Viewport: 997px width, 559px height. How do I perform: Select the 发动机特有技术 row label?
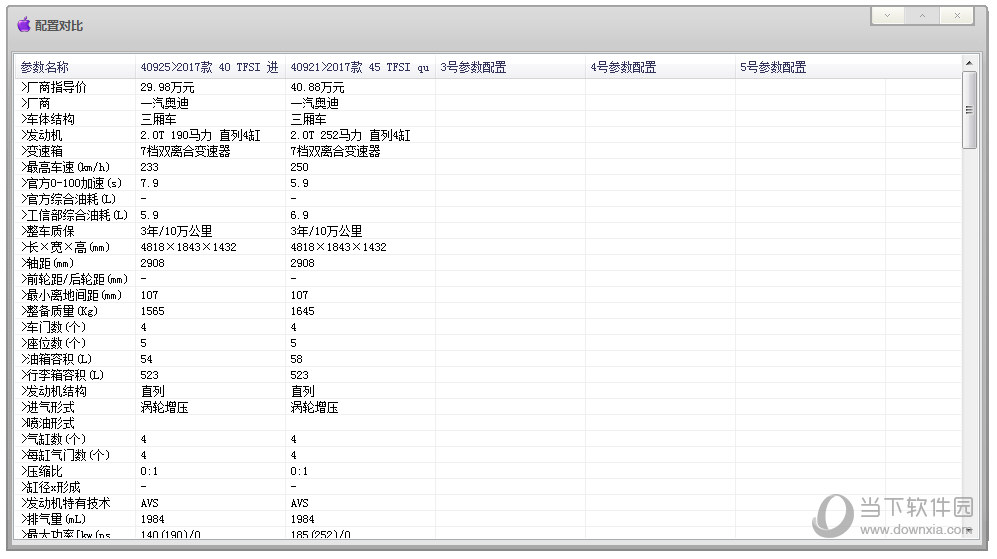point(65,503)
